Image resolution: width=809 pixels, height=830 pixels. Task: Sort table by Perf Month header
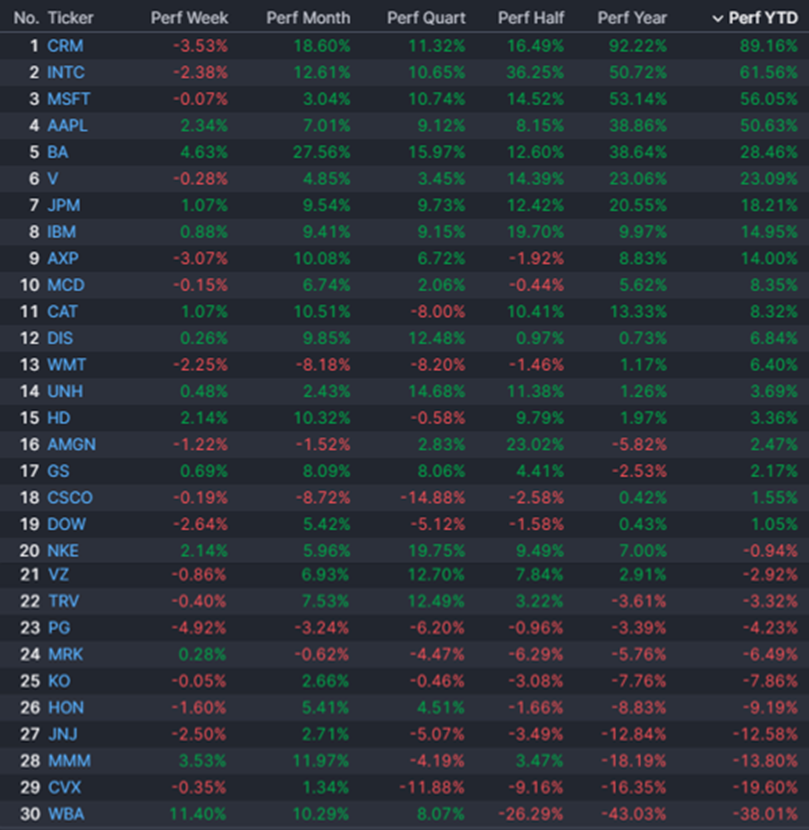pos(308,18)
